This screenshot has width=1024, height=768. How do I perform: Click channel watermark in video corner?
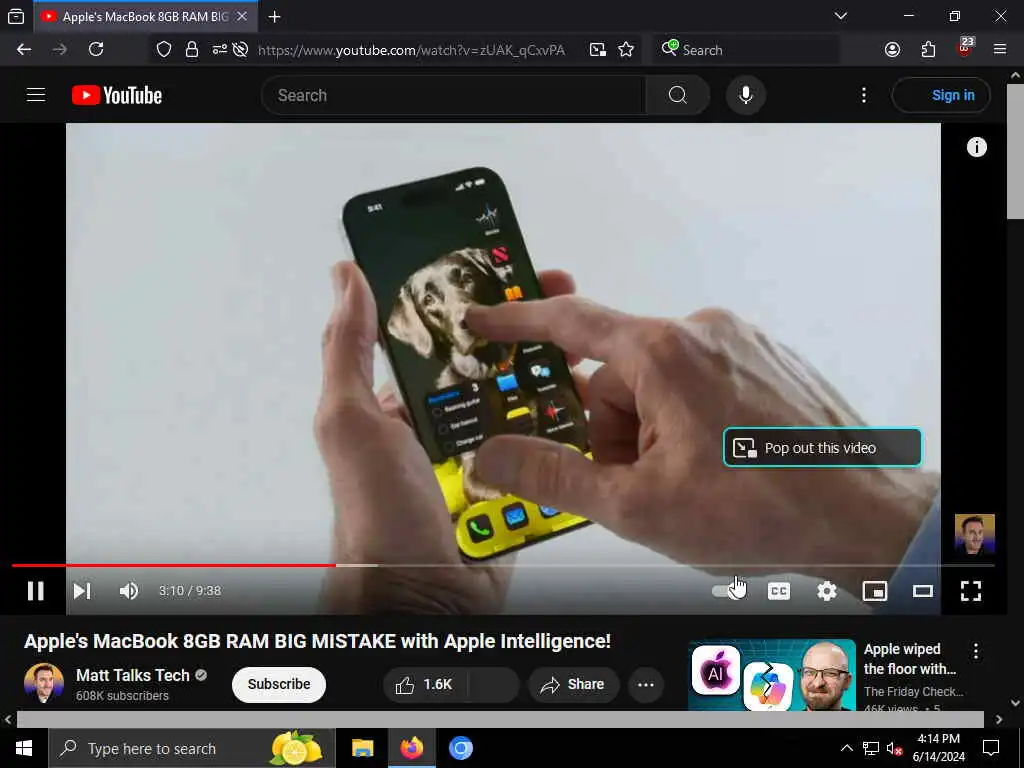coord(974,534)
